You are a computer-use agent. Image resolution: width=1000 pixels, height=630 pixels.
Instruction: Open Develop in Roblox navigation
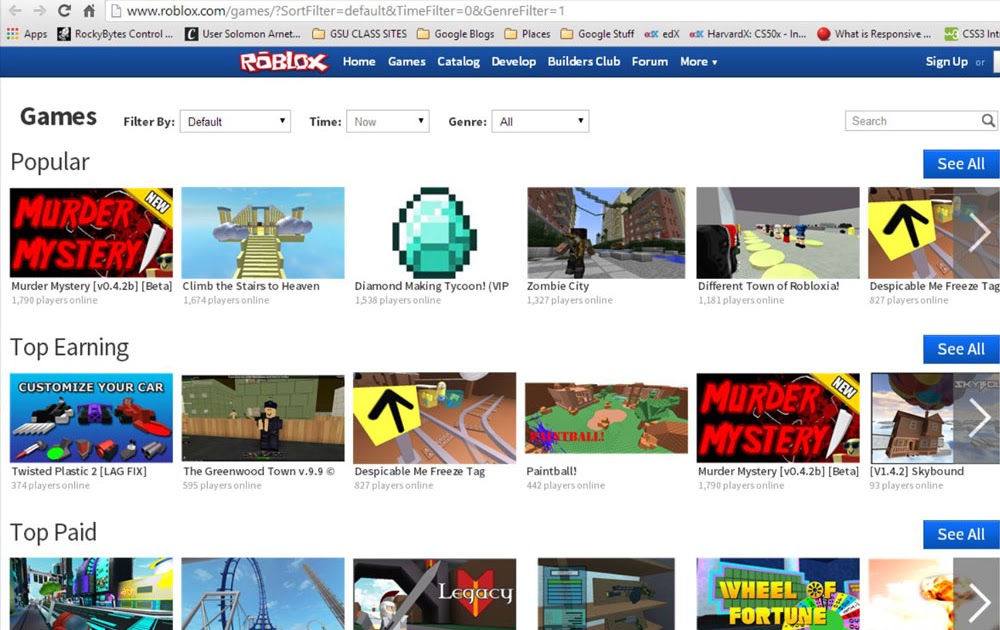point(513,62)
